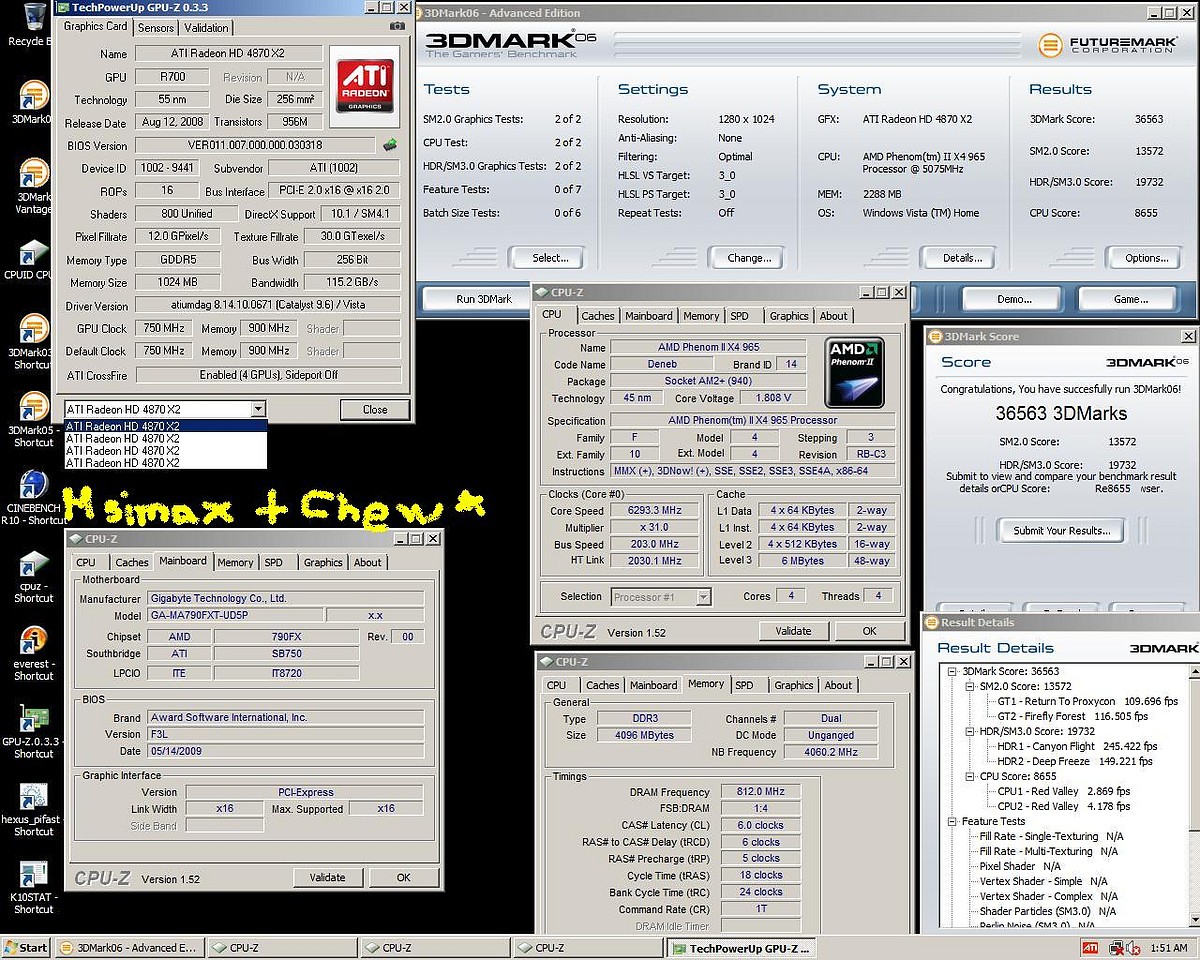Open the GPU selection dropdown arrow in GPU-Z
This screenshot has height=960, width=1200.
(x=258, y=409)
